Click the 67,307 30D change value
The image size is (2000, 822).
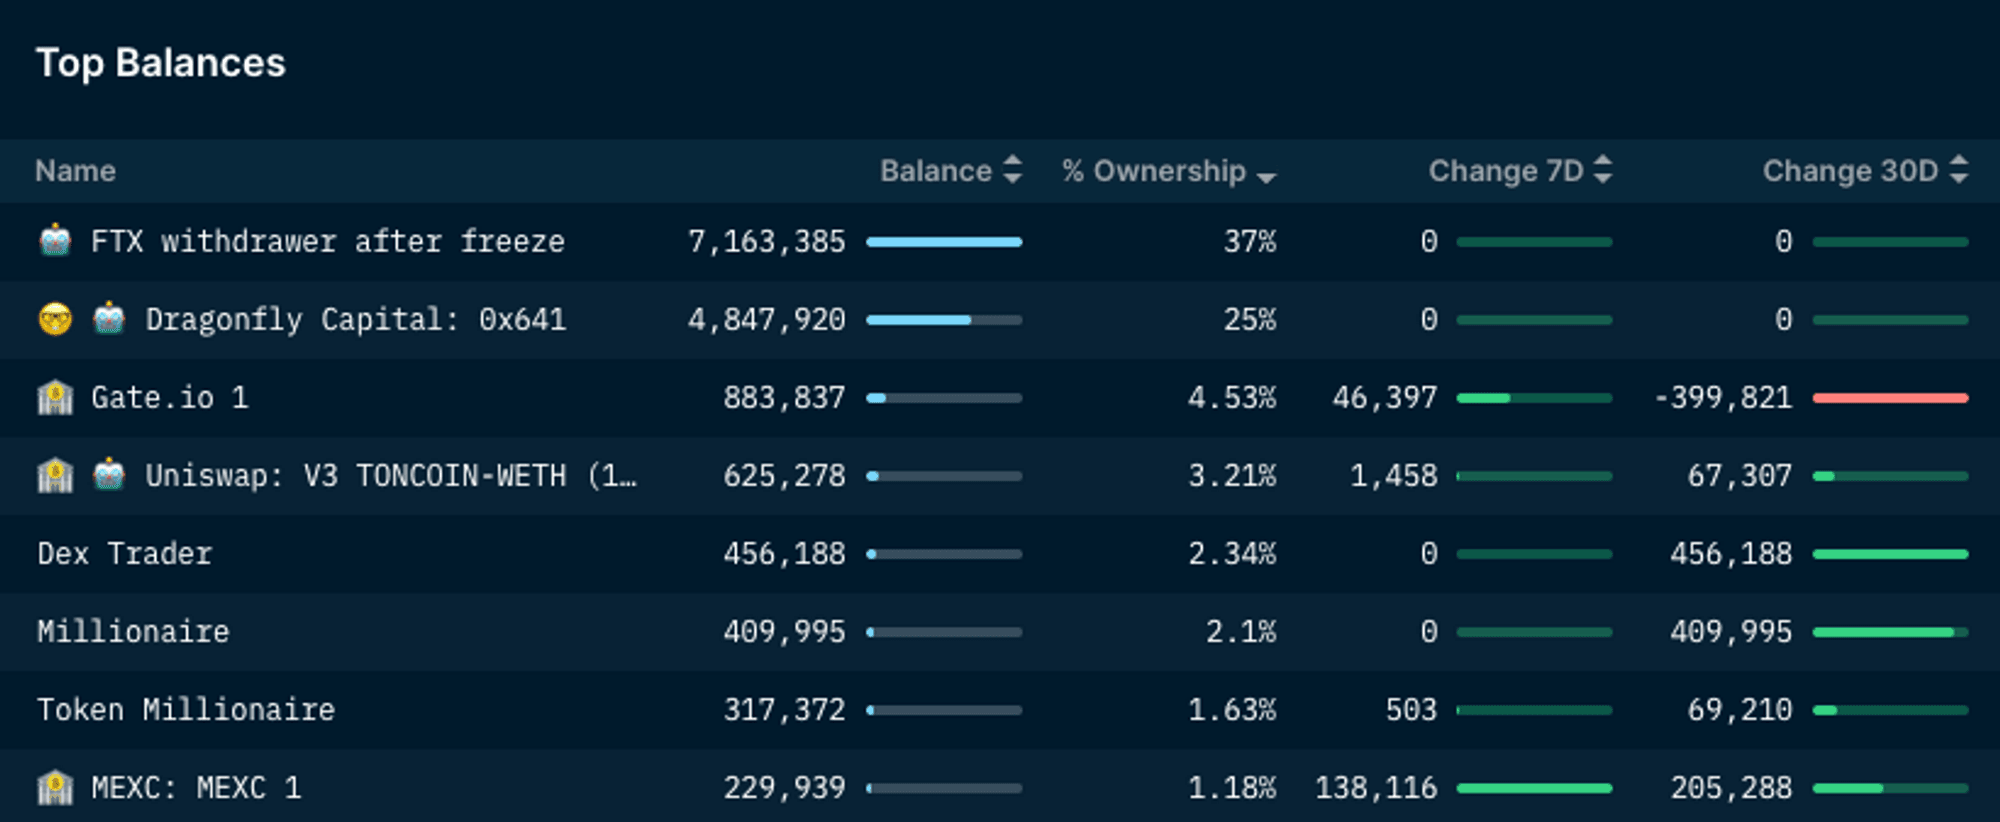point(1741,475)
